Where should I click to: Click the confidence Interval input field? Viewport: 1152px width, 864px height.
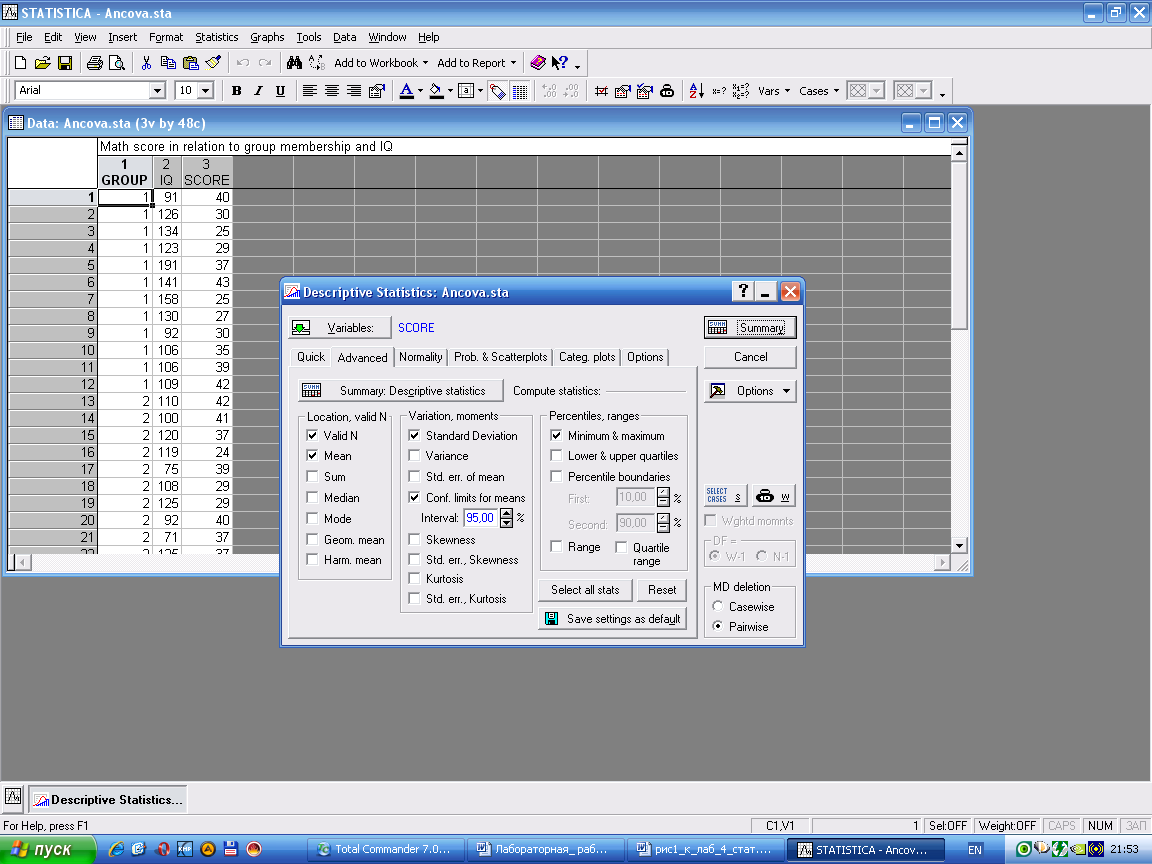point(480,518)
